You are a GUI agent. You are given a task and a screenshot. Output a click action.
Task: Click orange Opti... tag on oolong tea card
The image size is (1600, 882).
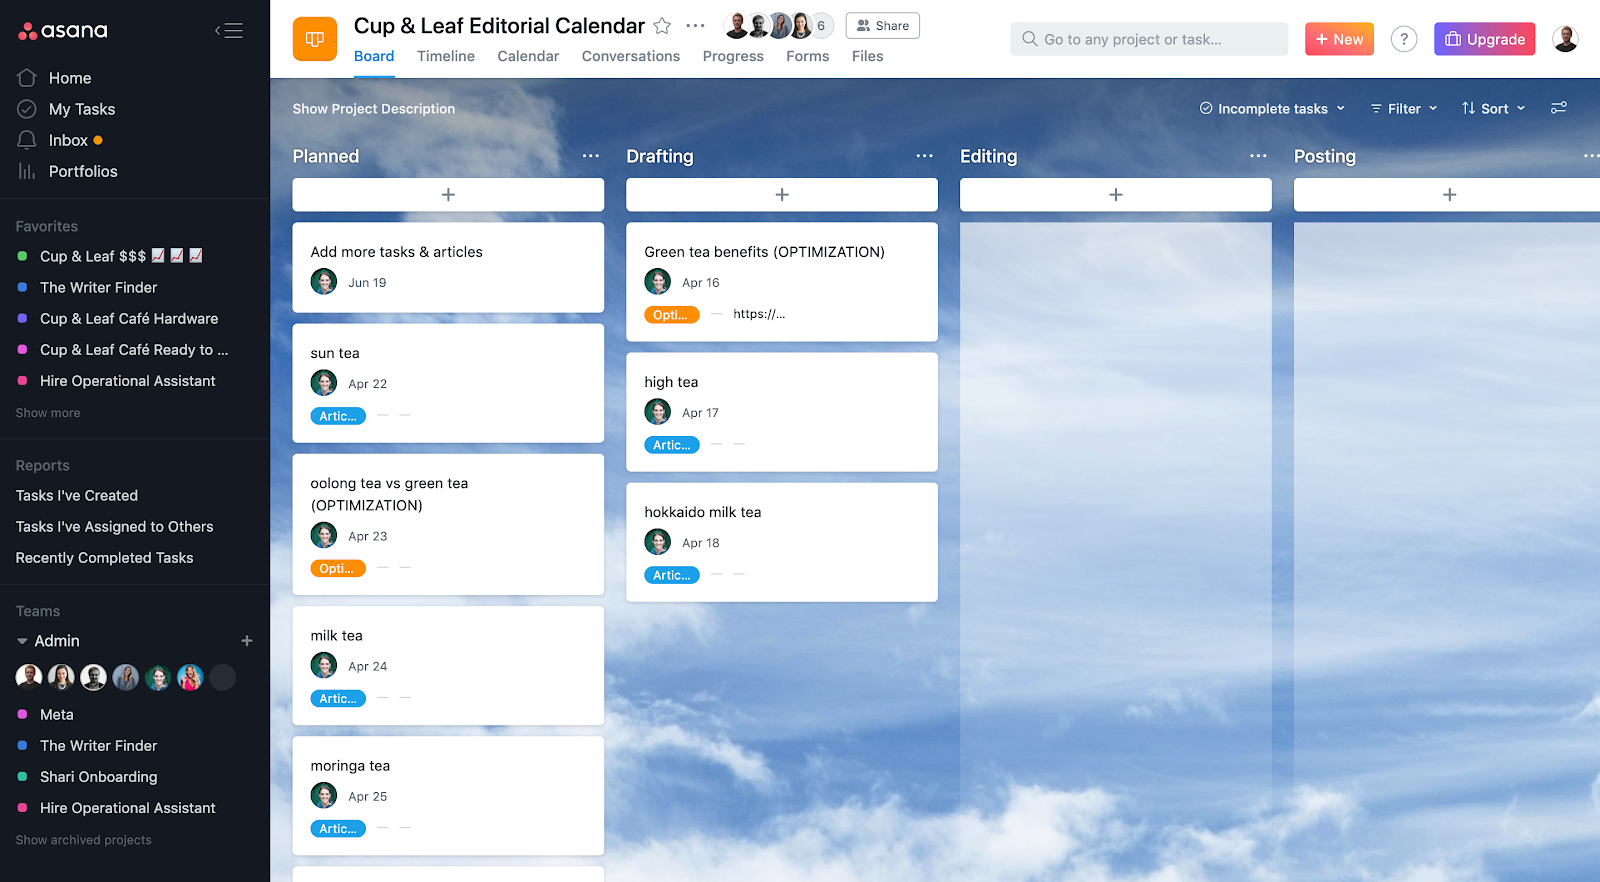click(338, 568)
